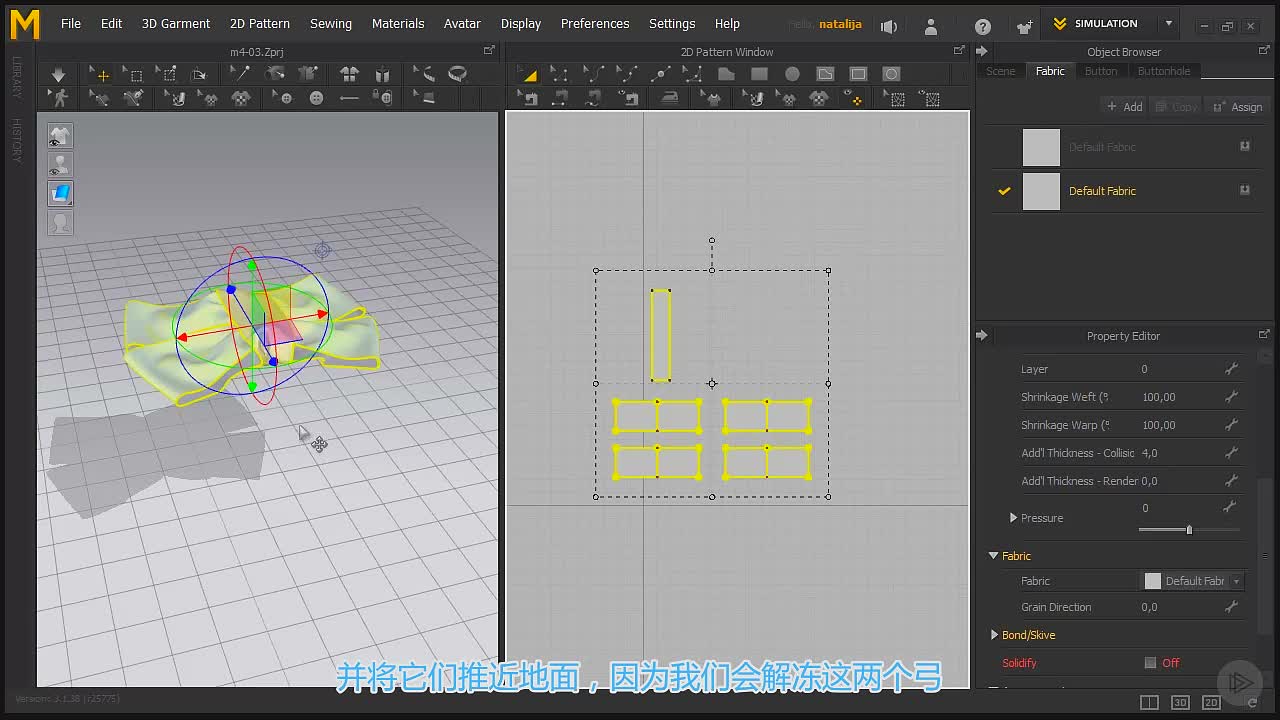Select the yellow Default Fabric thumbnail swatch
This screenshot has width=1280, height=720.
point(1041,191)
